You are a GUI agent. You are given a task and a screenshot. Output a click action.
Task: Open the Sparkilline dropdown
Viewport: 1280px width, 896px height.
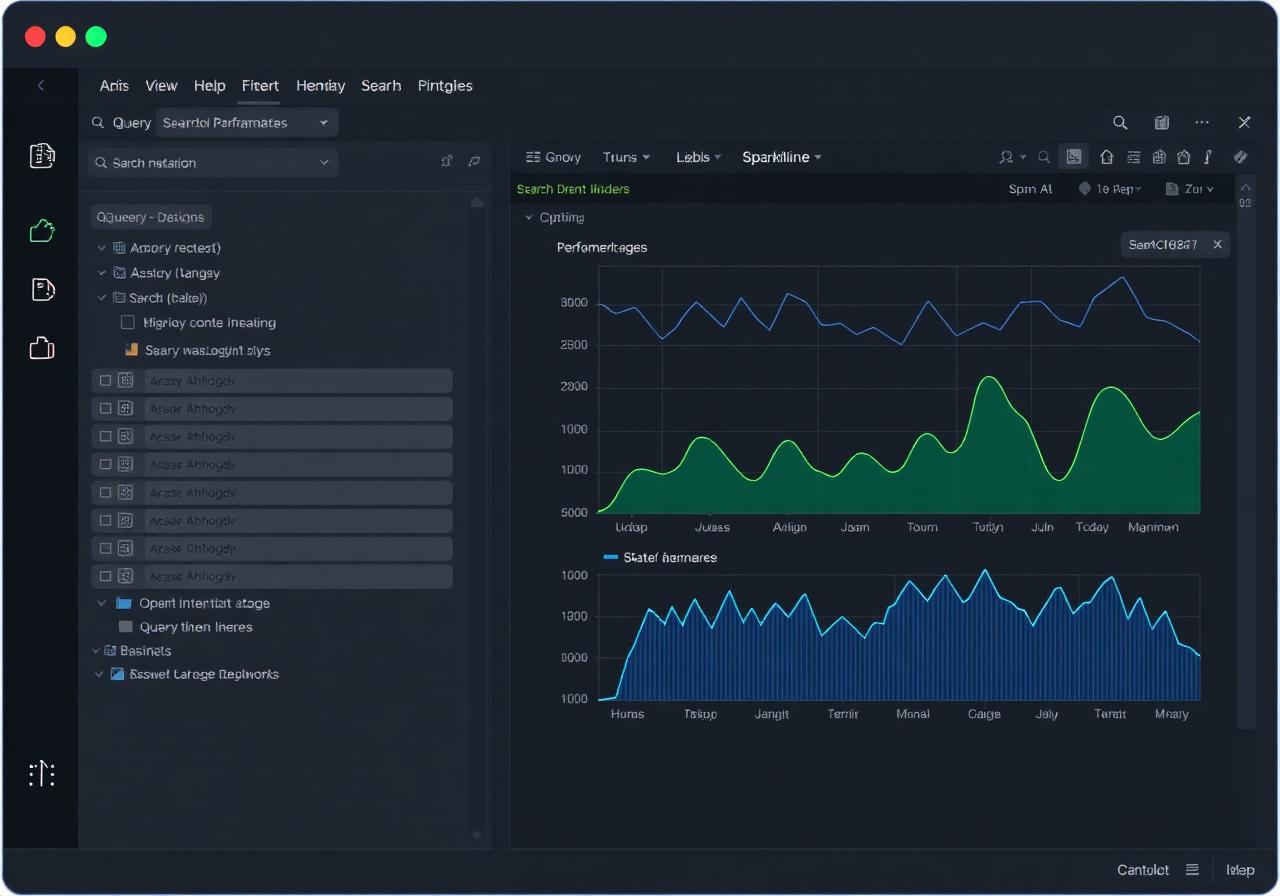click(x=782, y=157)
